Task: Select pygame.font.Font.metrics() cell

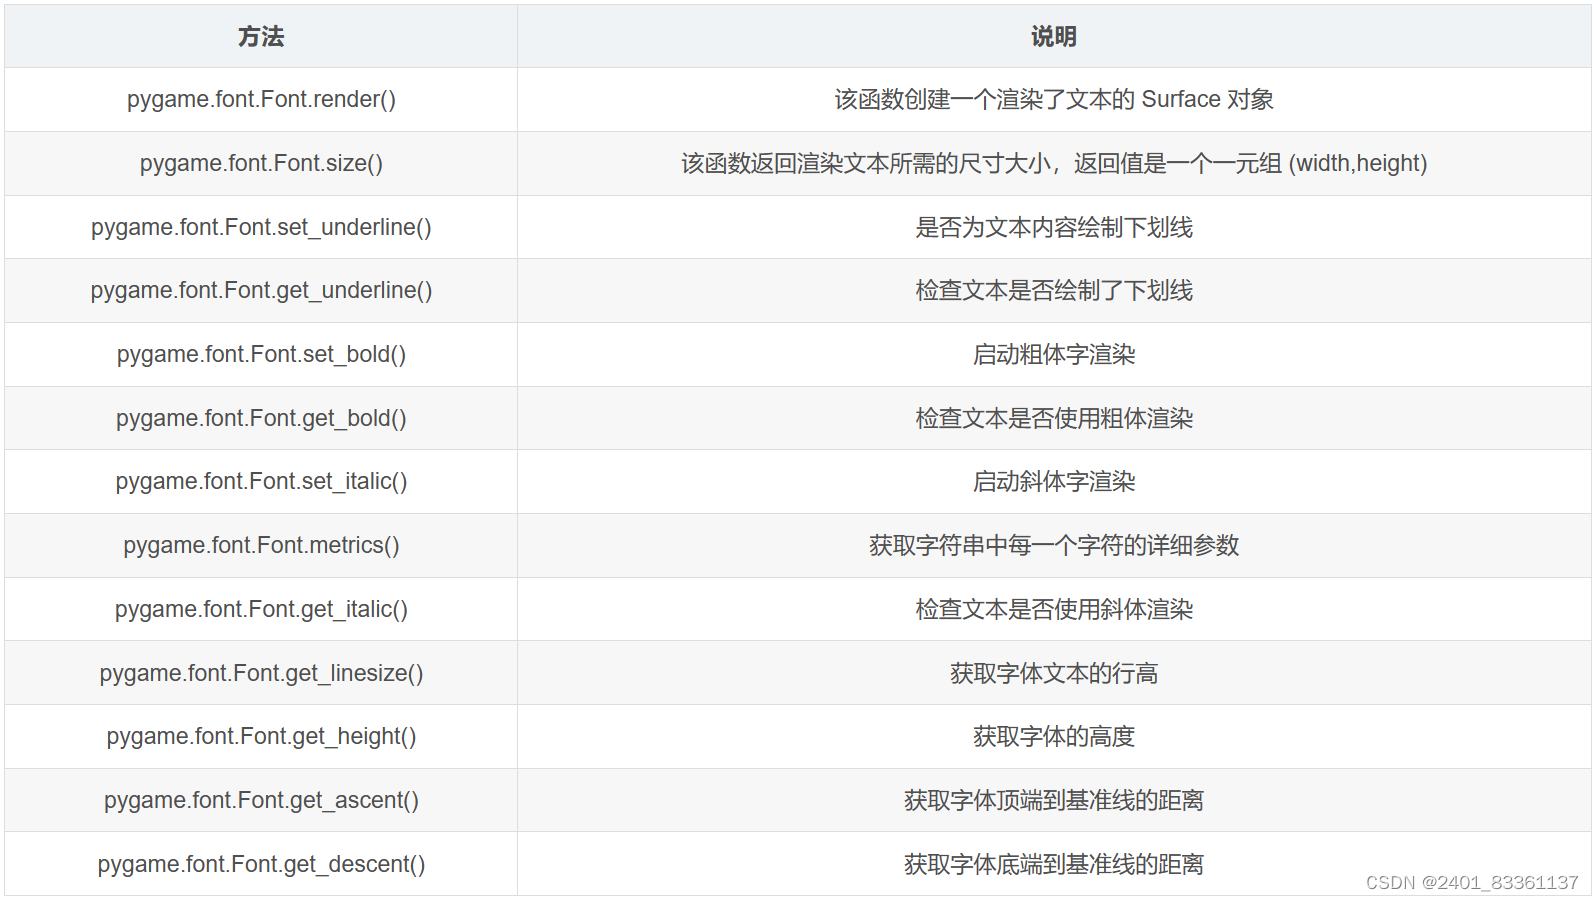Action: tap(261, 545)
